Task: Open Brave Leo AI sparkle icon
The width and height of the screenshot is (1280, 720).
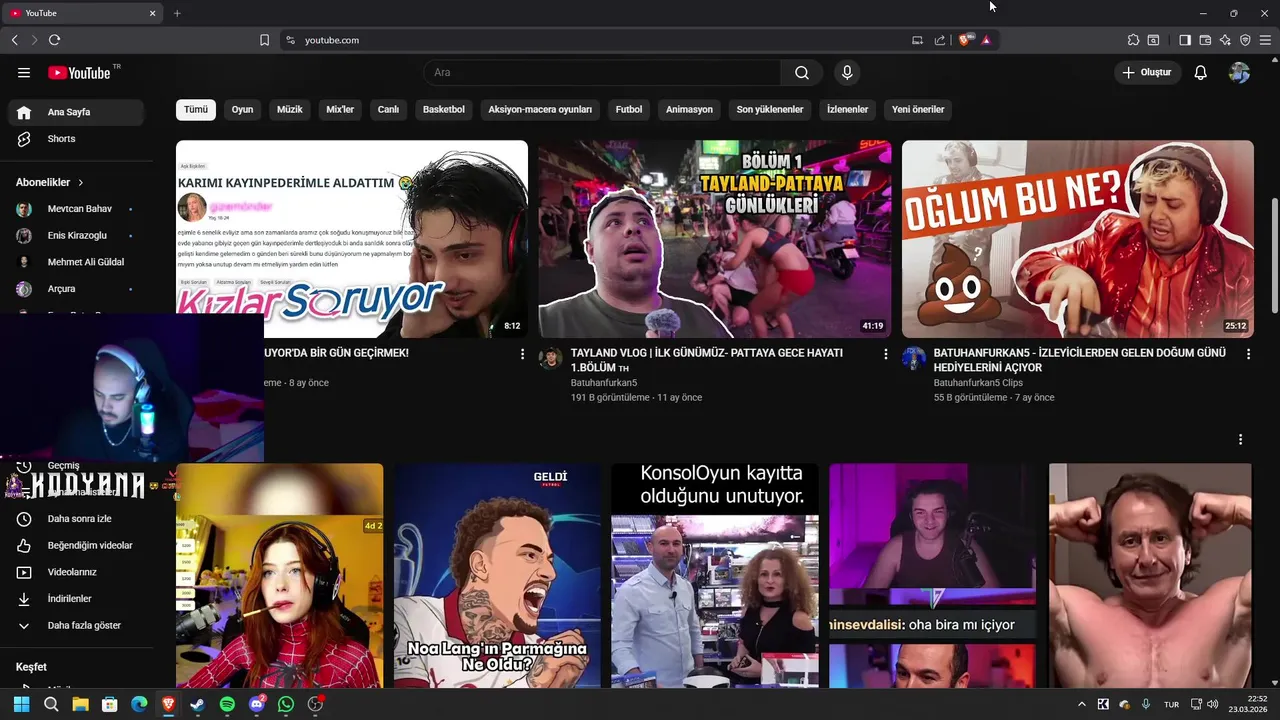Action: pyautogui.click(x=1225, y=40)
